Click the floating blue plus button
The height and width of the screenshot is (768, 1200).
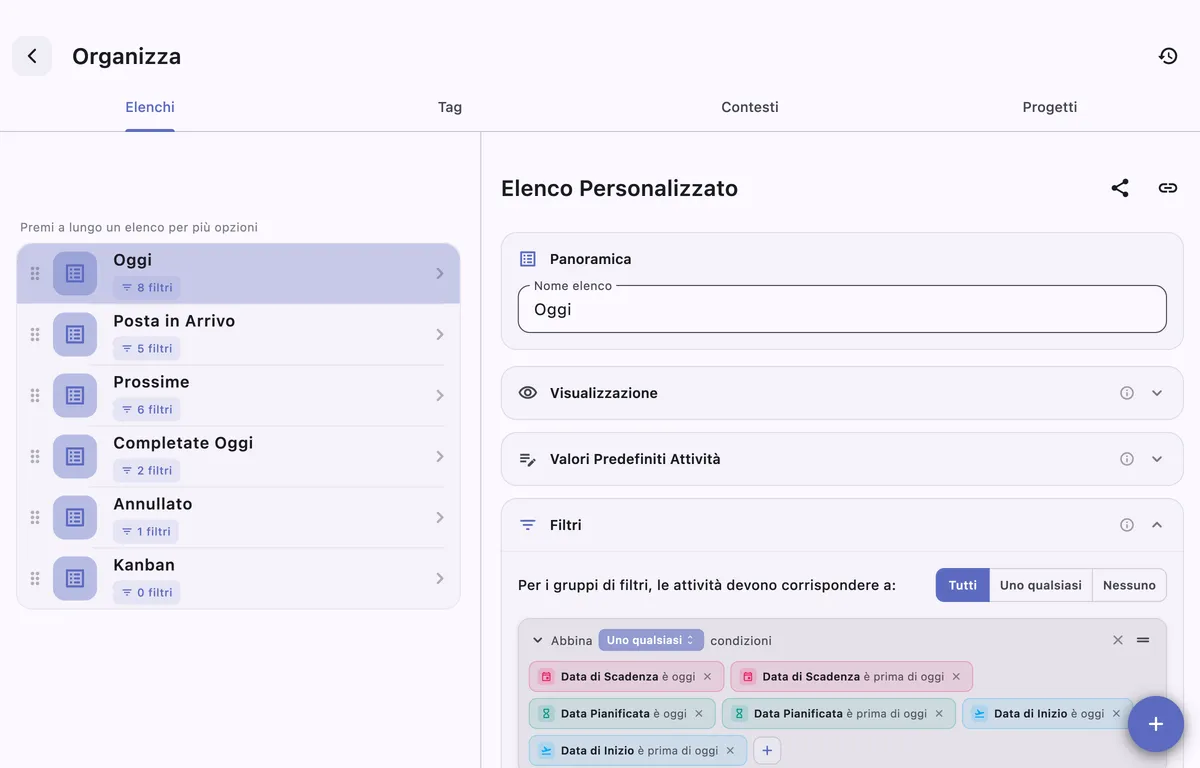(1156, 724)
